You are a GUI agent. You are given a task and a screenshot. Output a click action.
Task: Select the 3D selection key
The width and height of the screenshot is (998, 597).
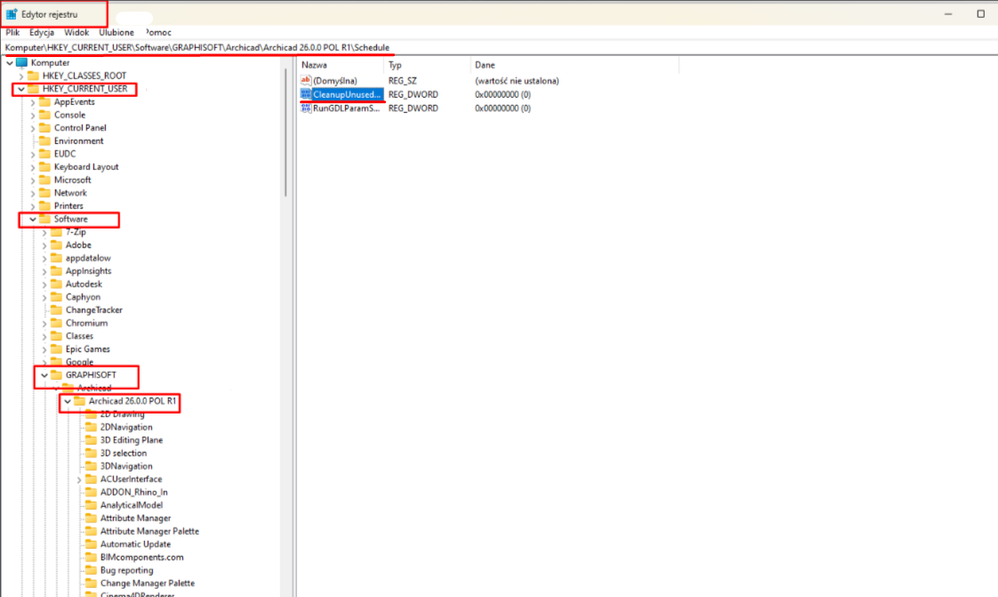123,453
